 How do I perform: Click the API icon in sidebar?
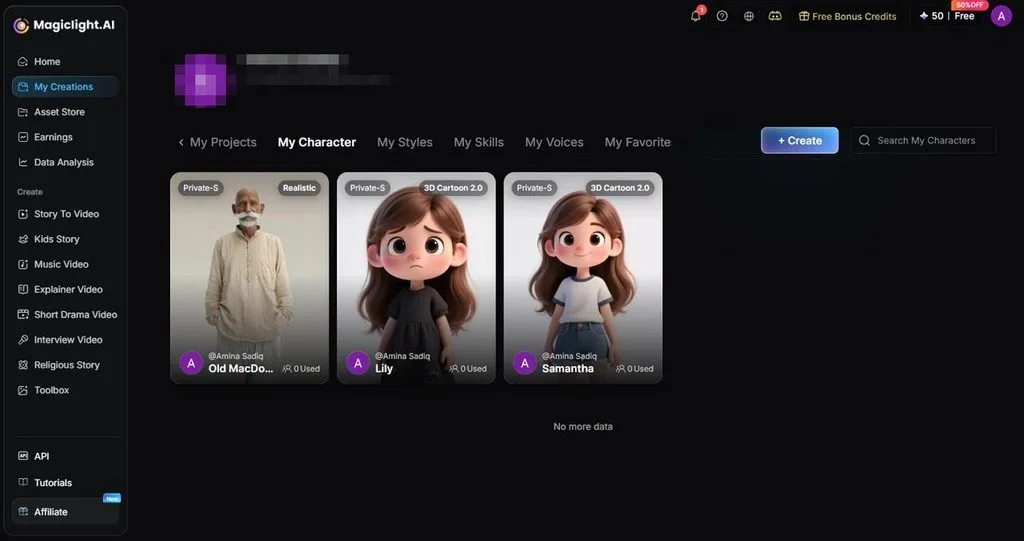point(23,456)
